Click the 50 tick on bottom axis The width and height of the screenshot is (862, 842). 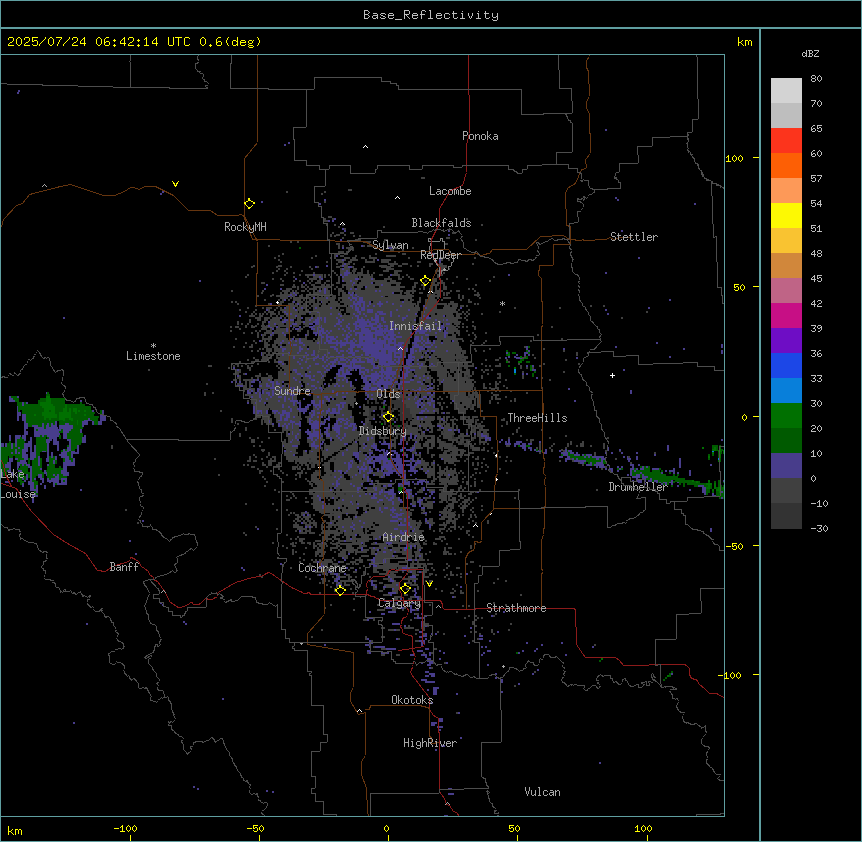[514, 829]
